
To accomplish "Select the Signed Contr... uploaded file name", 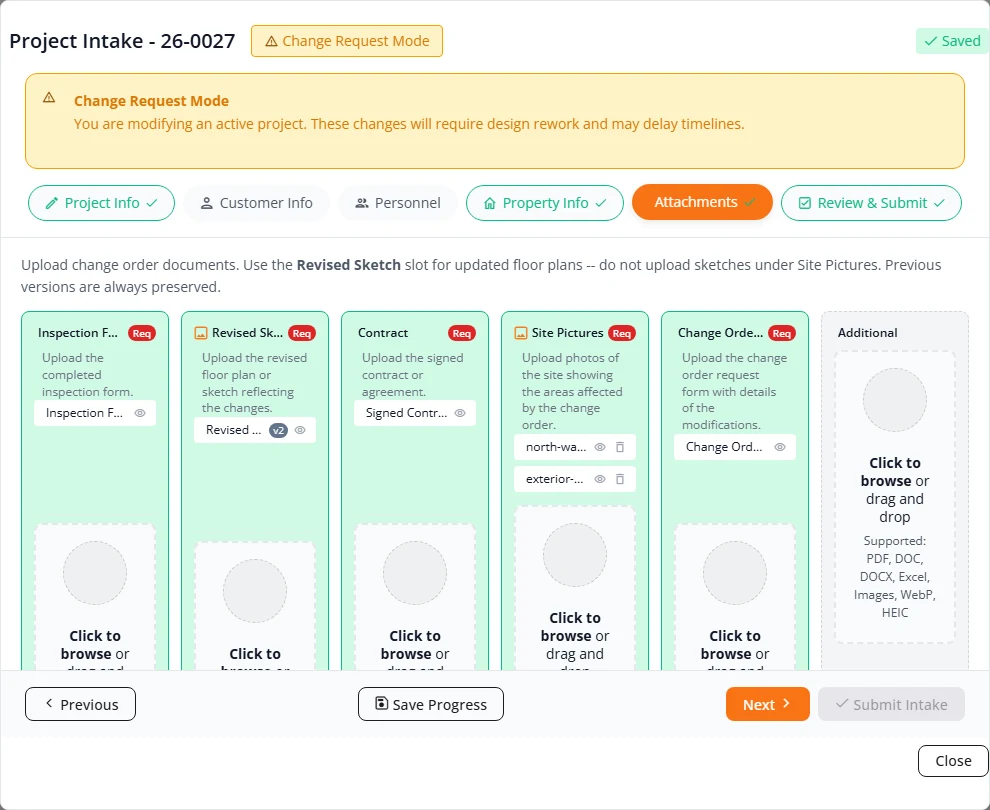I will [x=407, y=413].
